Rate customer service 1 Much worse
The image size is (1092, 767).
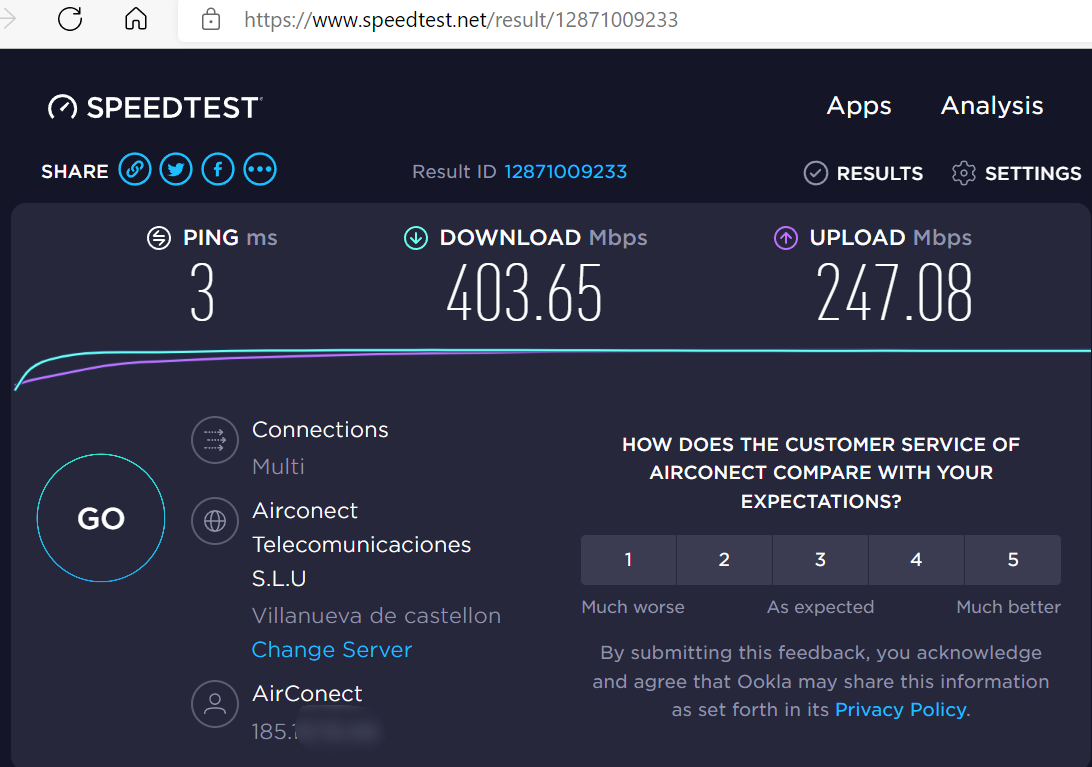pos(628,559)
